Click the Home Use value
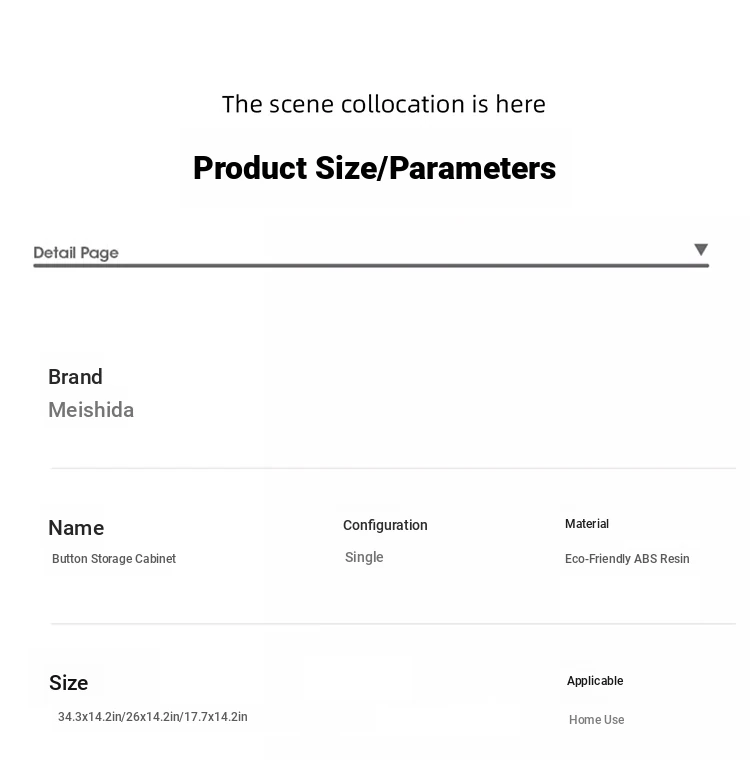The image size is (750, 779). coord(597,720)
